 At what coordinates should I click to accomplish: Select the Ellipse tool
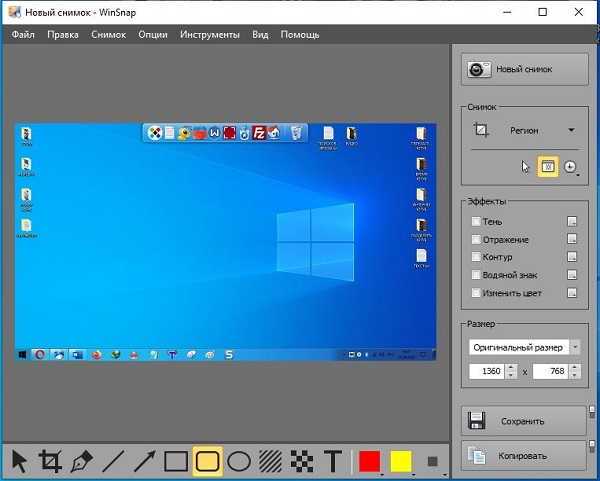pos(239,461)
